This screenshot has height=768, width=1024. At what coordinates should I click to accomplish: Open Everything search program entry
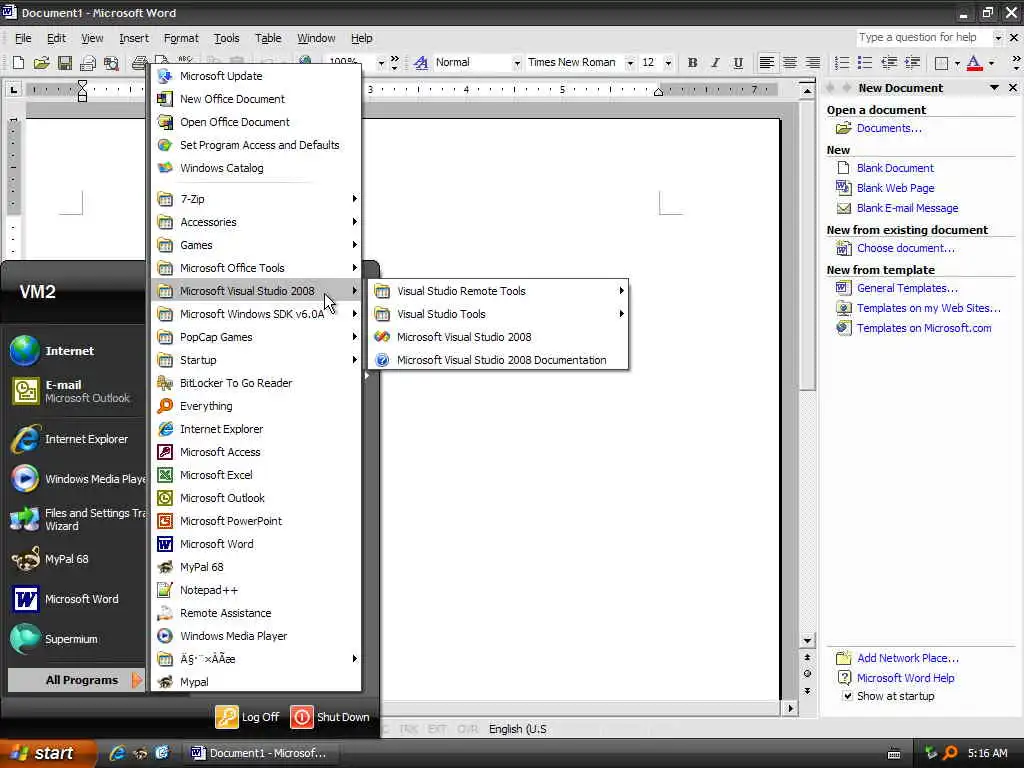click(257, 406)
